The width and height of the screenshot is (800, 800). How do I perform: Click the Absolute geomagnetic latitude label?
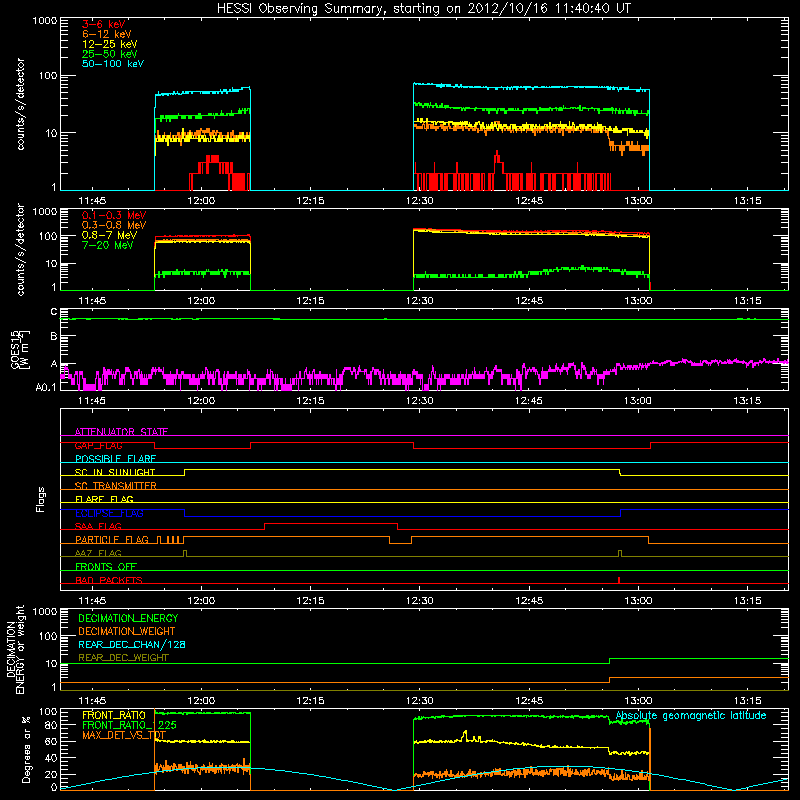691,716
